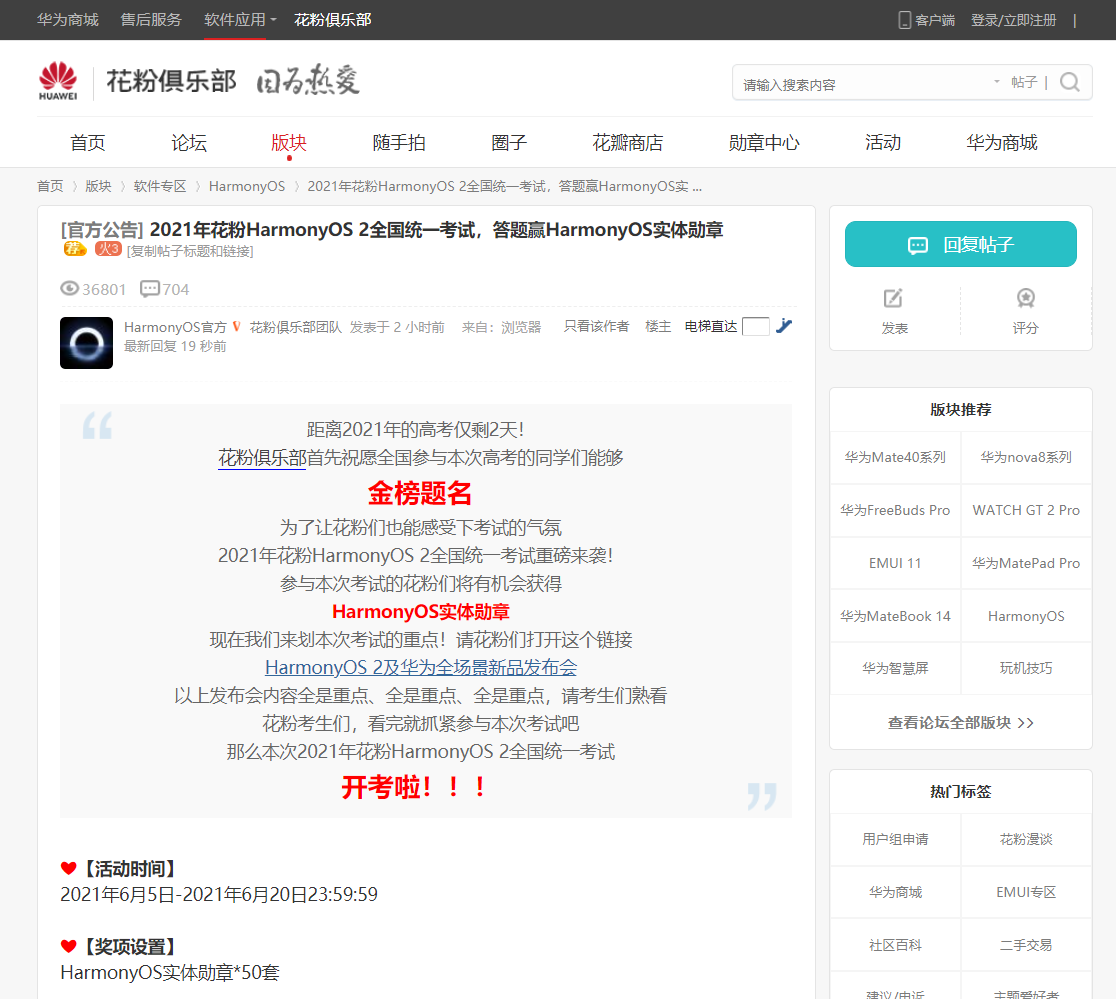
Task: Click the 发表 edit icon
Action: click(893, 298)
